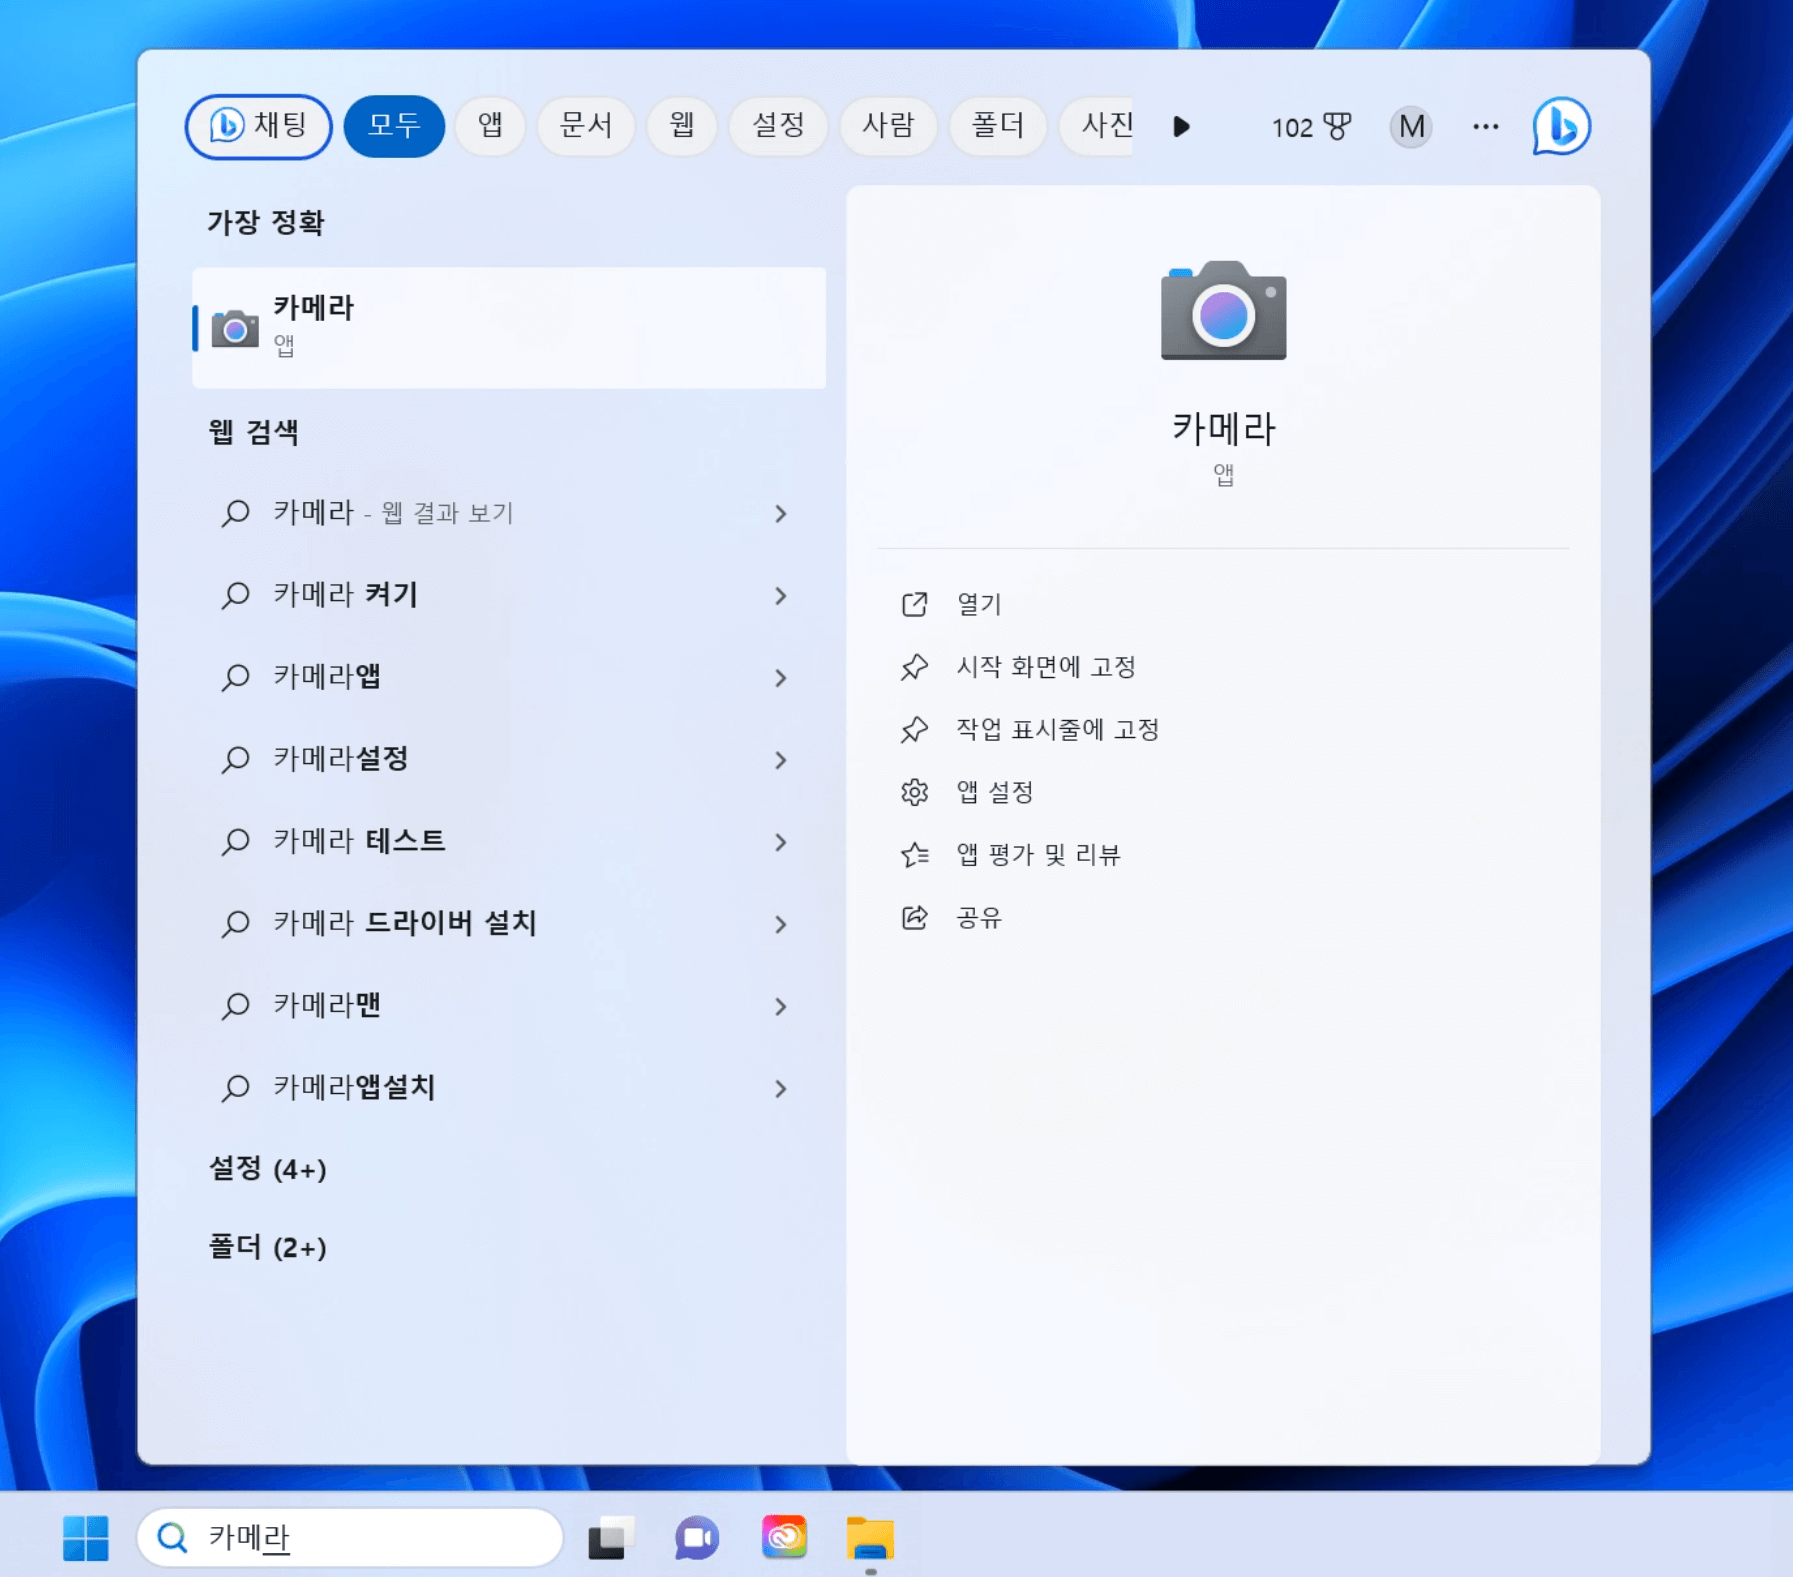The width and height of the screenshot is (1793, 1577).
Task: Switch to the 사진 filter tab
Action: coord(1097,127)
